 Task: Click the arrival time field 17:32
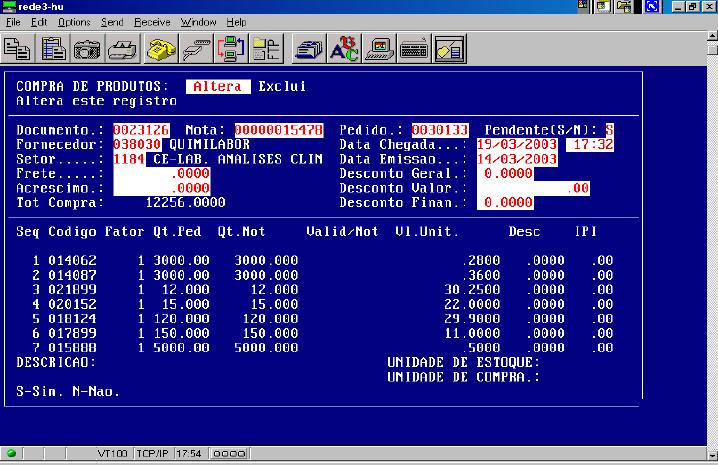(590, 145)
